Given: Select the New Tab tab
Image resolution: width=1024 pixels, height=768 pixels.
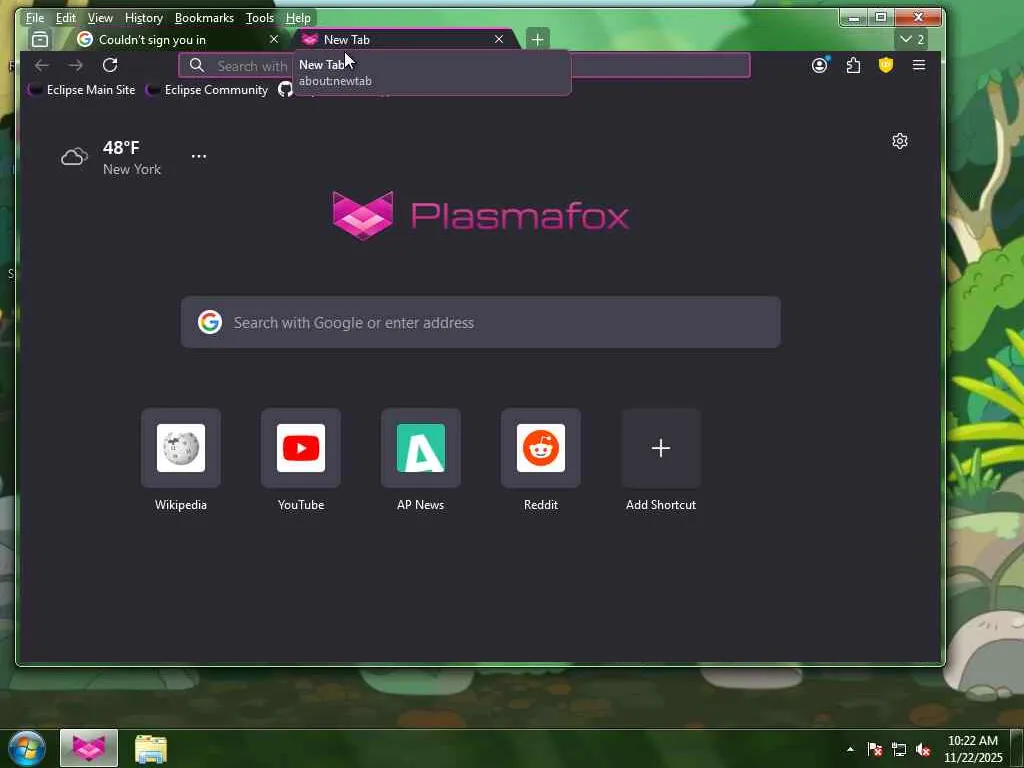Looking at the screenshot, I should [405, 40].
